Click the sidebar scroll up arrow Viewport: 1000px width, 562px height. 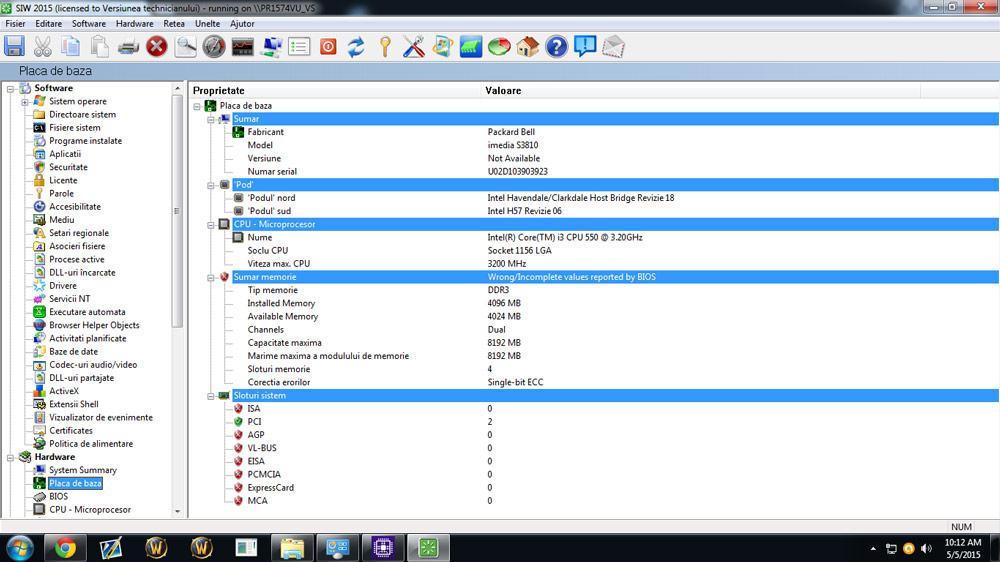click(x=177, y=88)
